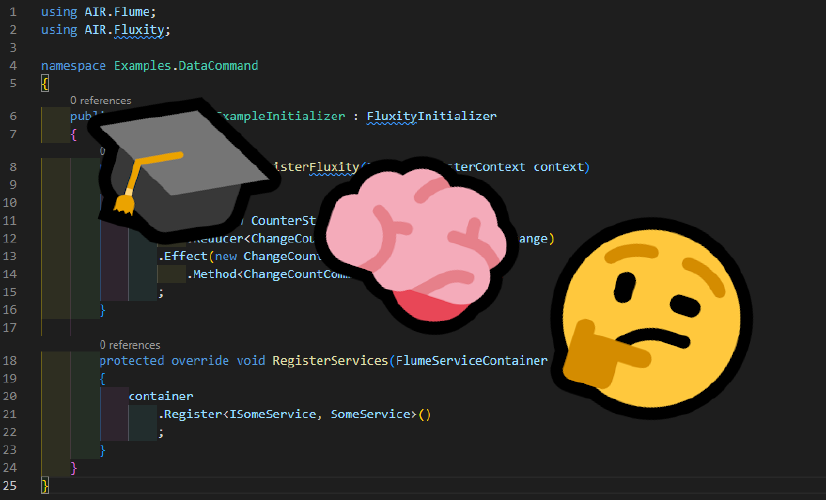Open '0 references' CodeLens above RegisterServices method
Viewport: 826px width, 500px height.
coord(130,344)
